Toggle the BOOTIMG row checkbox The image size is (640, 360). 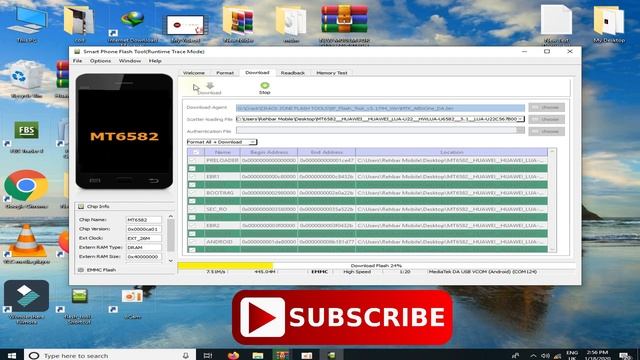pyautogui.click(x=192, y=193)
